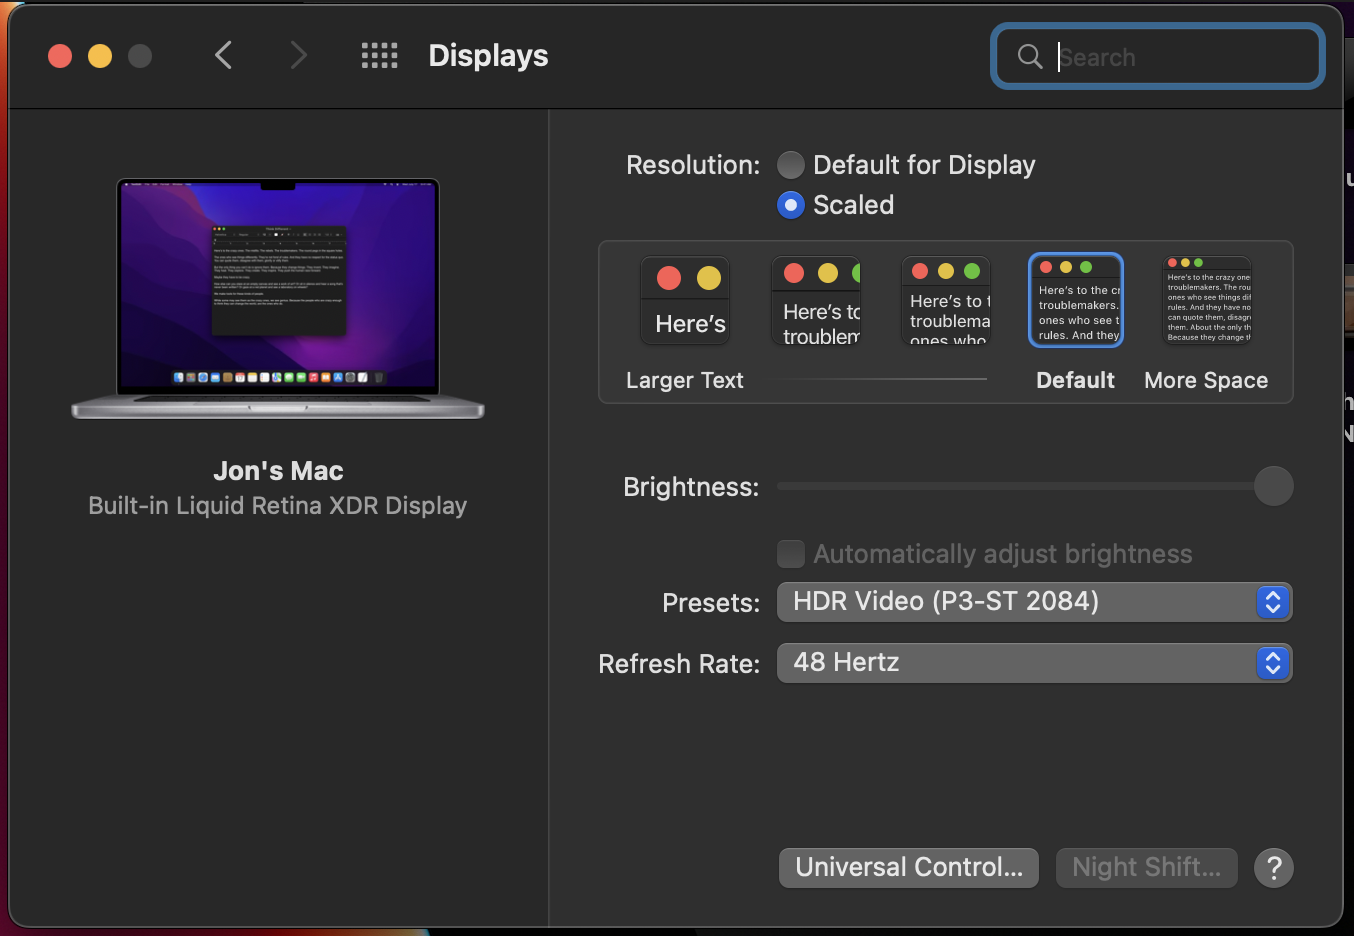Click the forward navigation arrow
1354x936 pixels.
(298, 56)
